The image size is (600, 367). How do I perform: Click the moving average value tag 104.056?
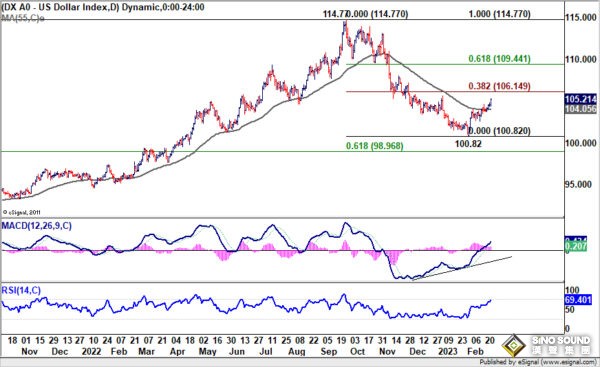coord(580,109)
